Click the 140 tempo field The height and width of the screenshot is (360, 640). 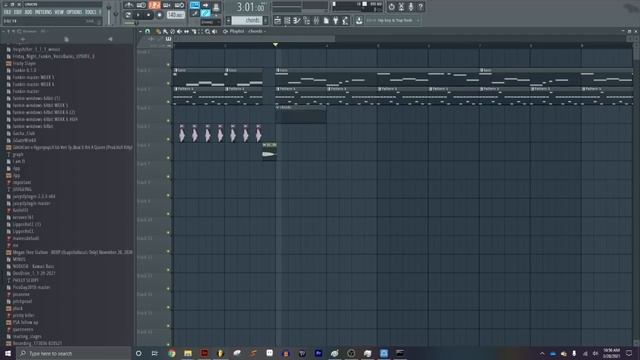pos(176,15)
